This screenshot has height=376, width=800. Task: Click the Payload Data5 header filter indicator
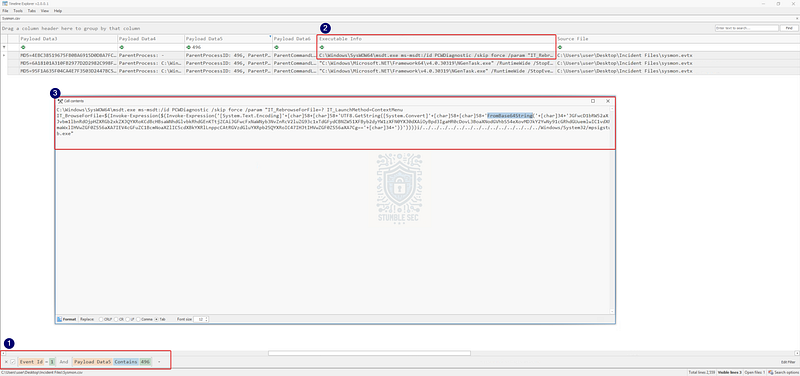pyautogui.click(x=270, y=37)
